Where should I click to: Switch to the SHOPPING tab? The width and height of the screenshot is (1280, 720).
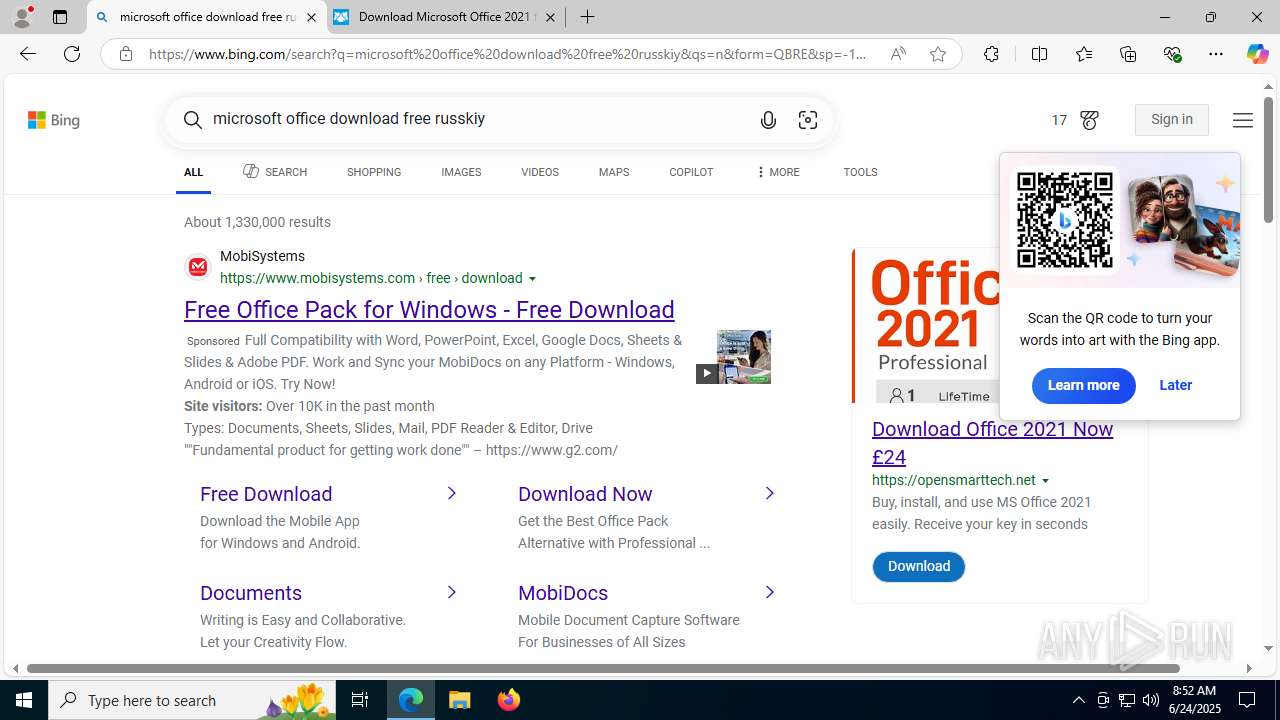point(374,172)
